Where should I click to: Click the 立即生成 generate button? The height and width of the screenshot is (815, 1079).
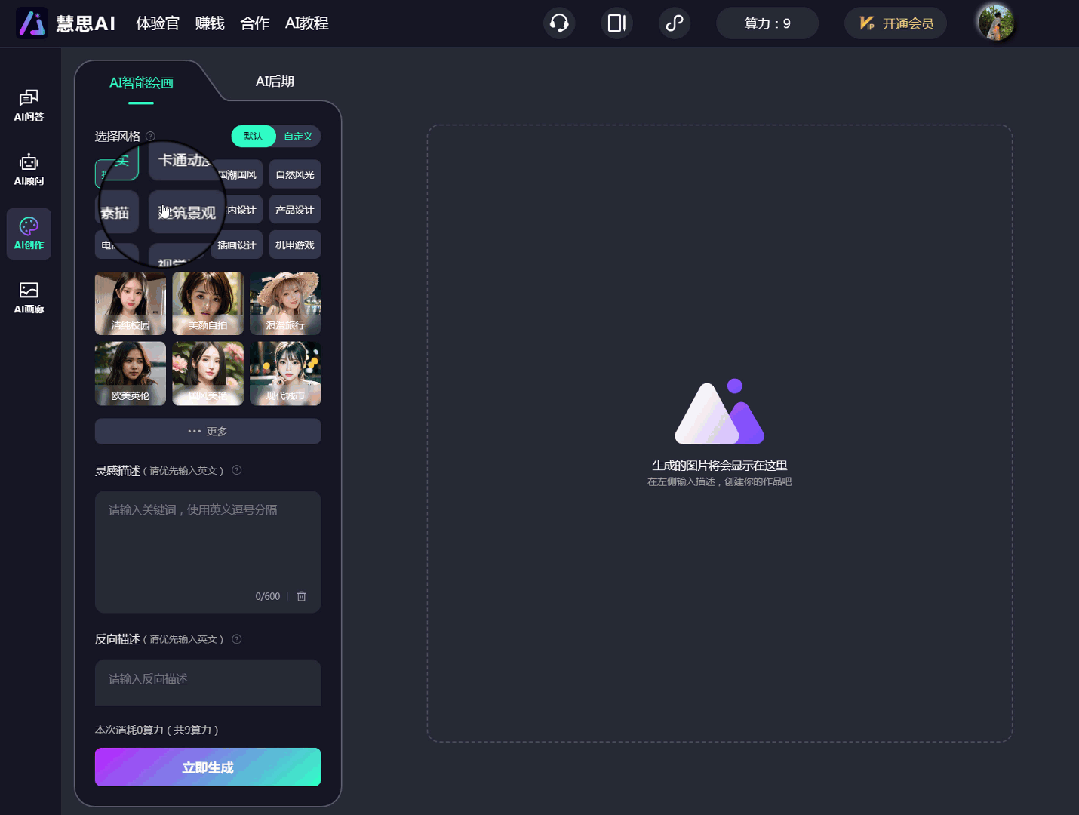(208, 767)
